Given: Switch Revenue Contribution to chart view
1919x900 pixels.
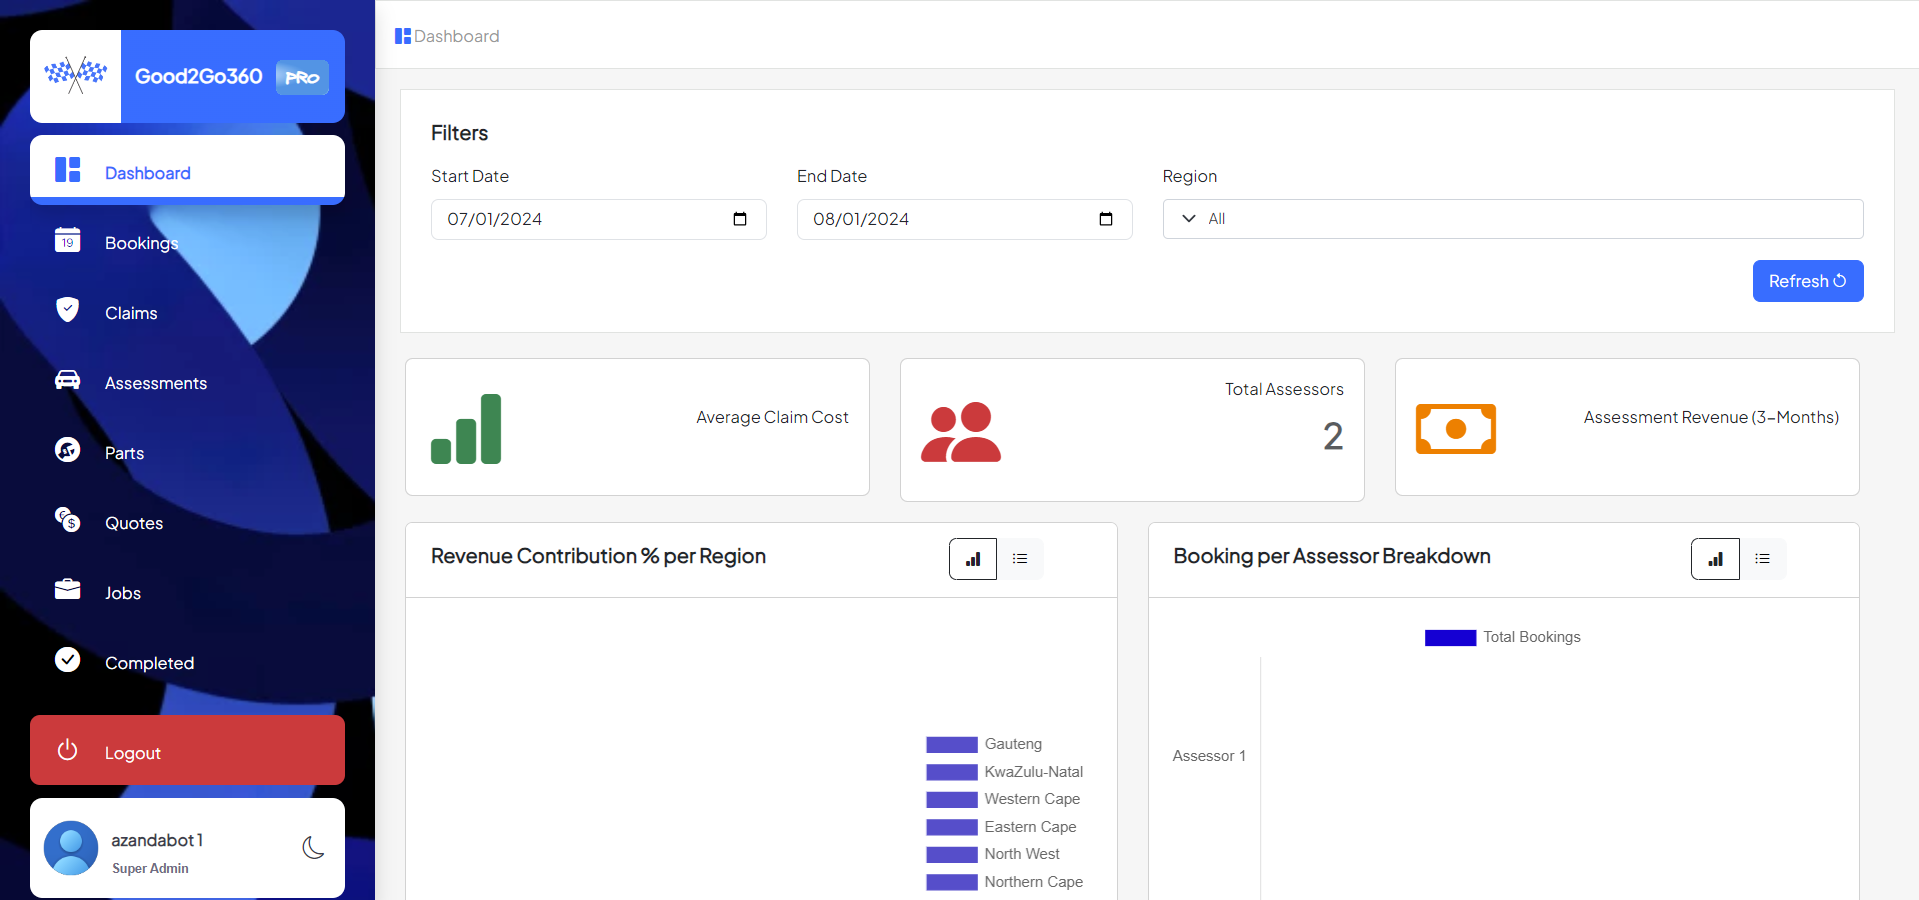Looking at the screenshot, I should tap(973, 559).
